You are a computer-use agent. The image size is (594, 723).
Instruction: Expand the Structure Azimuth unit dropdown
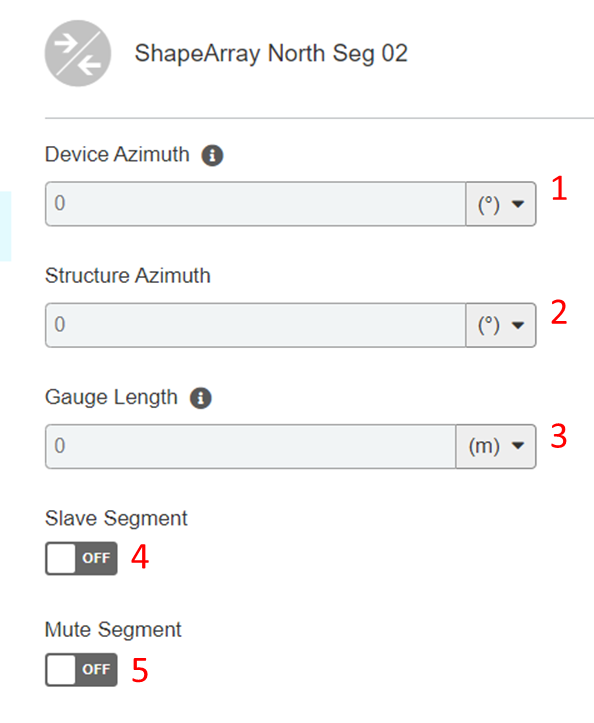coord(501,325)
